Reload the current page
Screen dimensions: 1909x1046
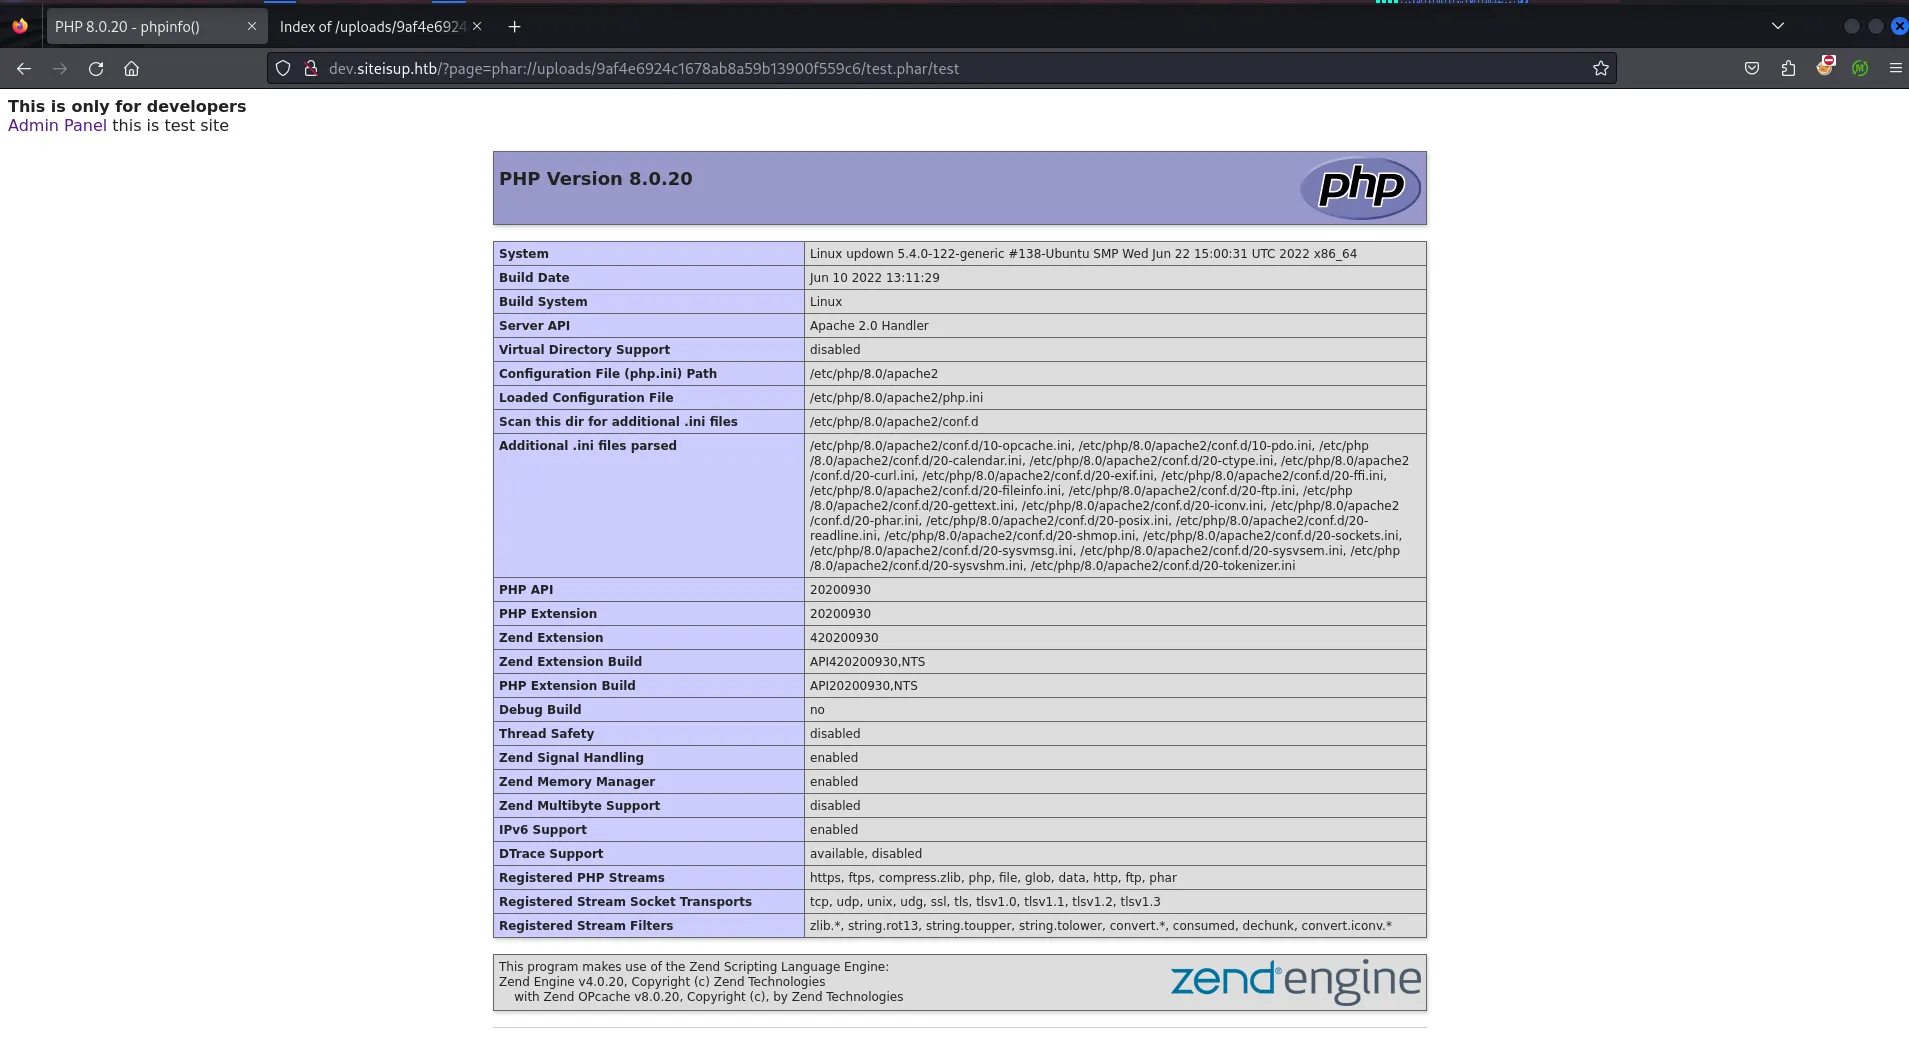[x=96, y=69]
